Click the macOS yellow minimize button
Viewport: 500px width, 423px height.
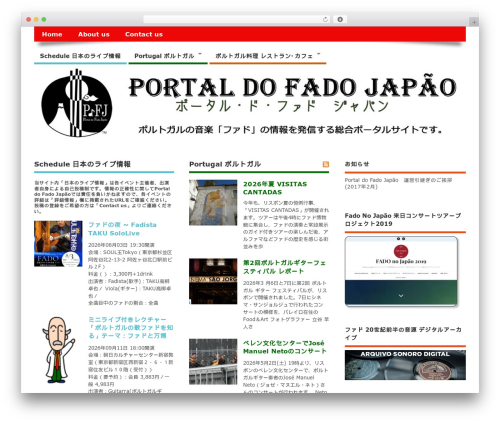tap(36, 19)
